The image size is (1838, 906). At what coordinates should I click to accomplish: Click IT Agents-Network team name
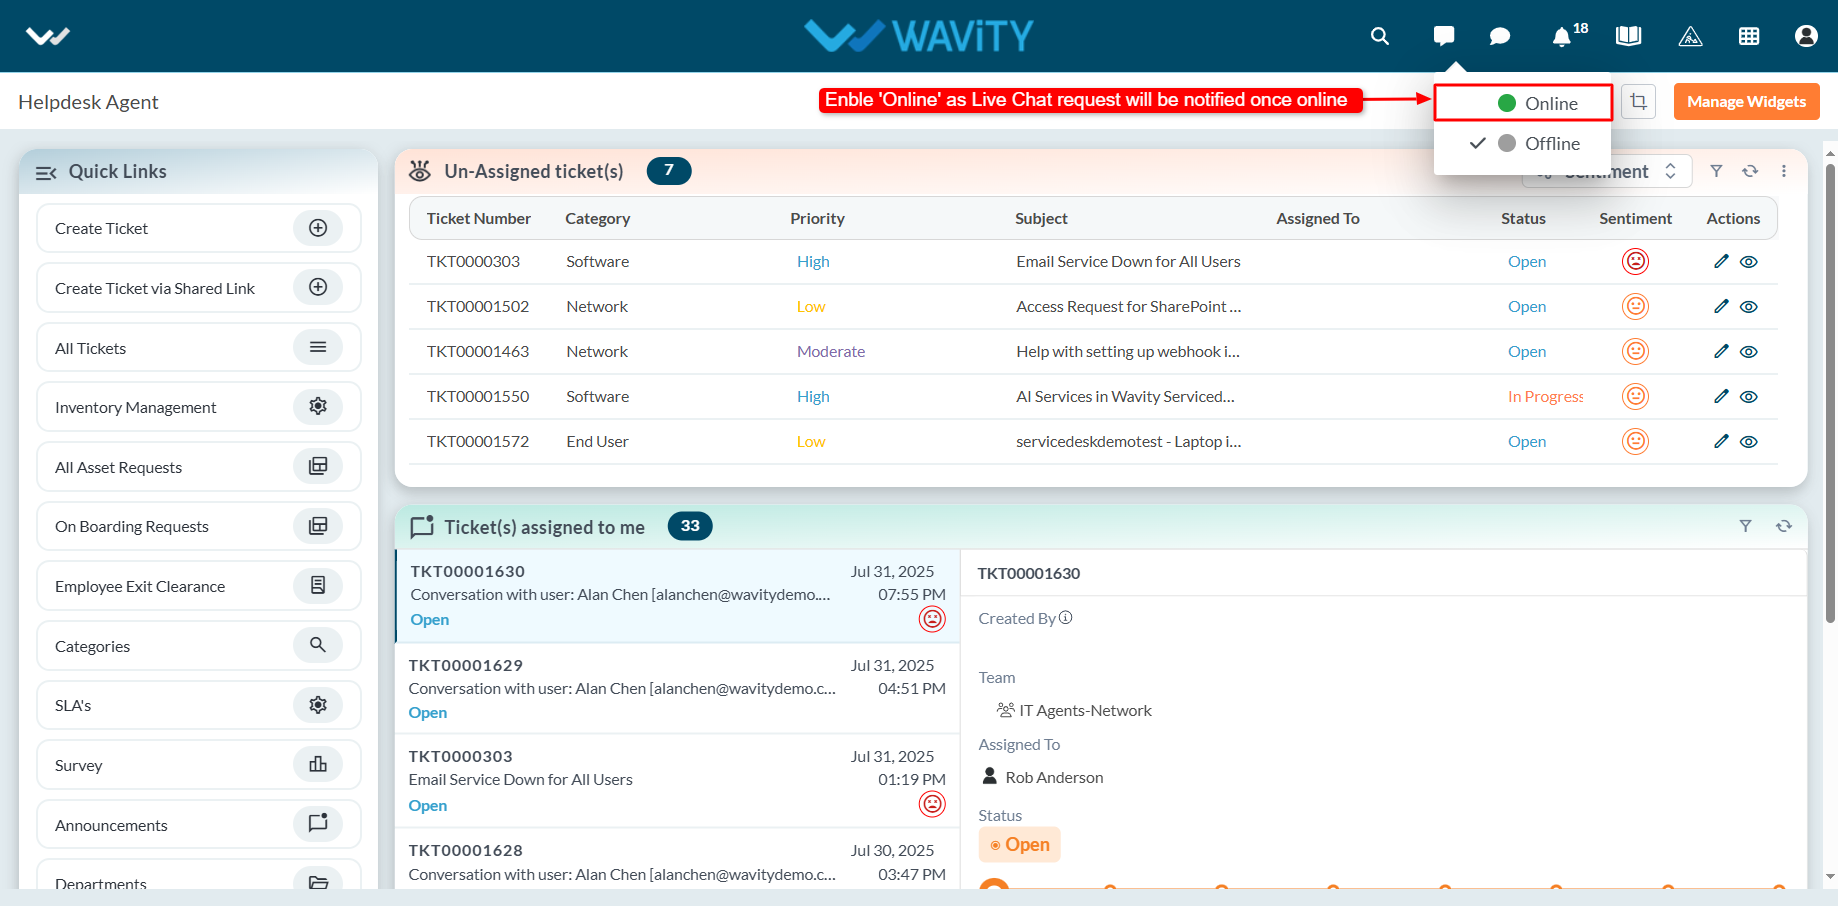click(1085, 711)
